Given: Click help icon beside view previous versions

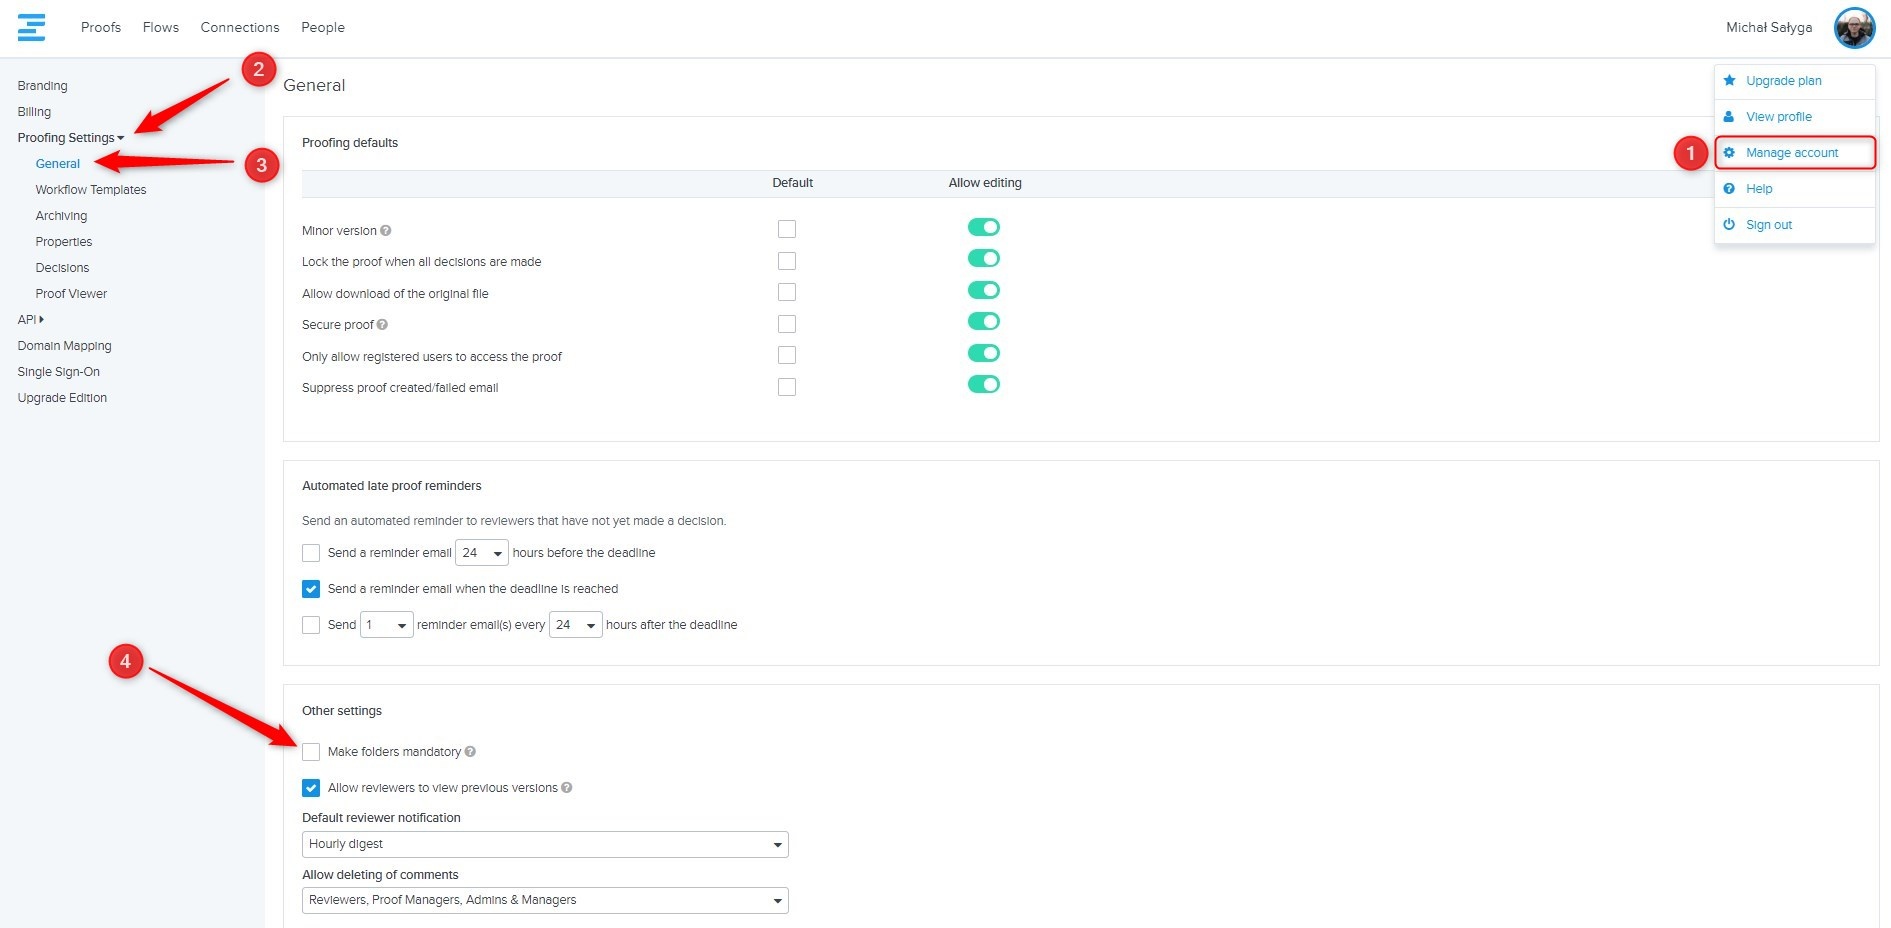Looking at the screenshot, I should (x=567, y=788).
